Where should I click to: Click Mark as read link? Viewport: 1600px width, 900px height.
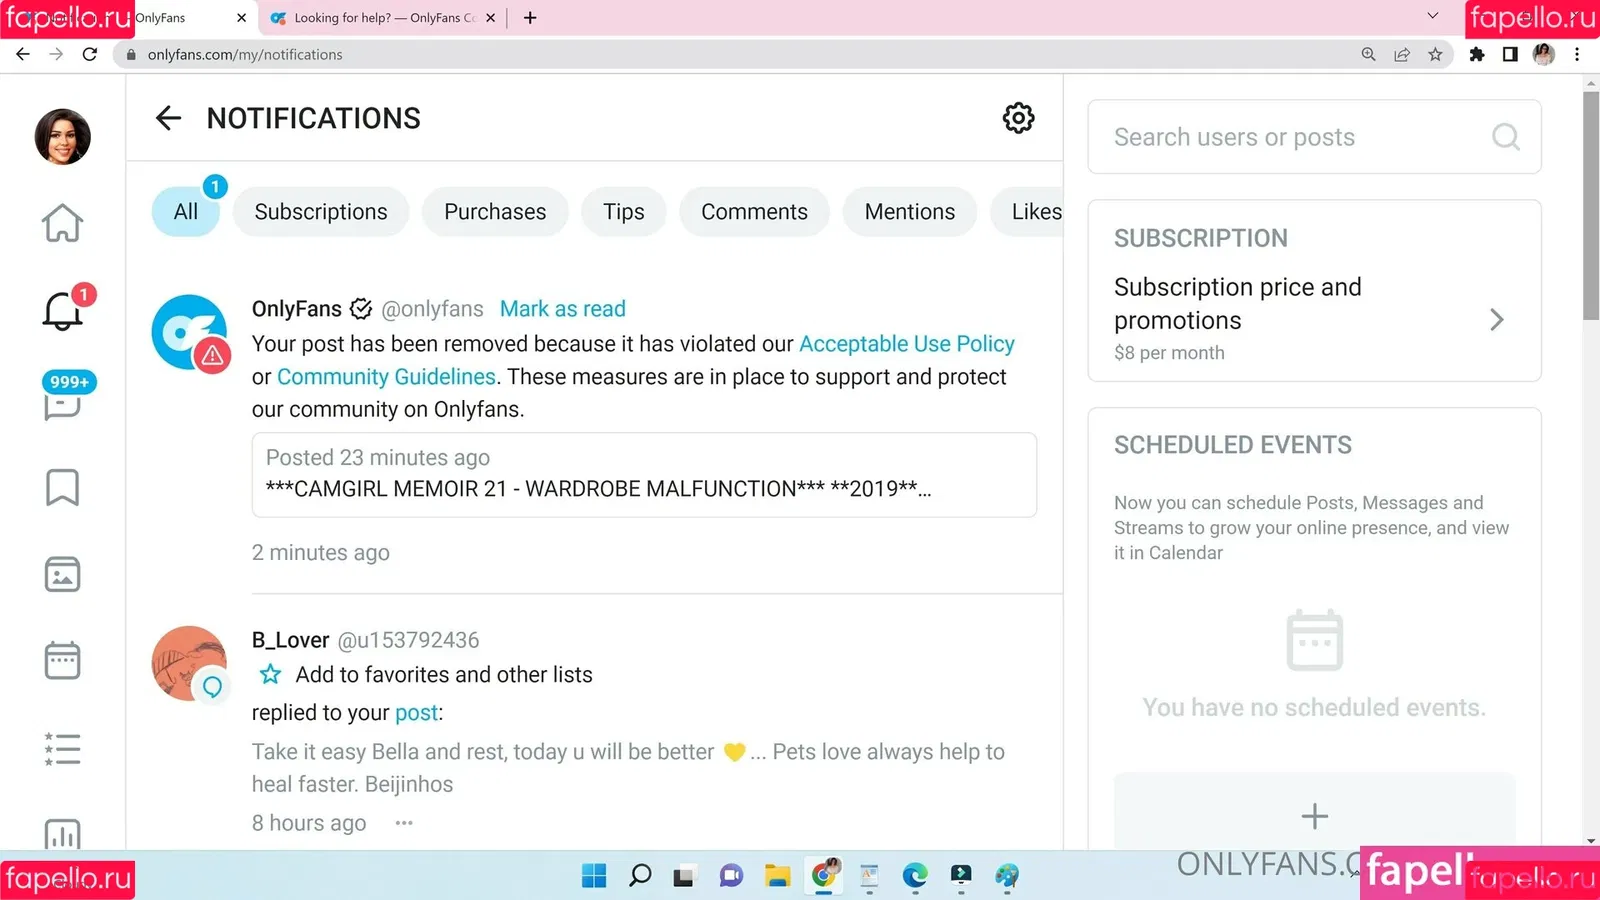coord(563,309)
